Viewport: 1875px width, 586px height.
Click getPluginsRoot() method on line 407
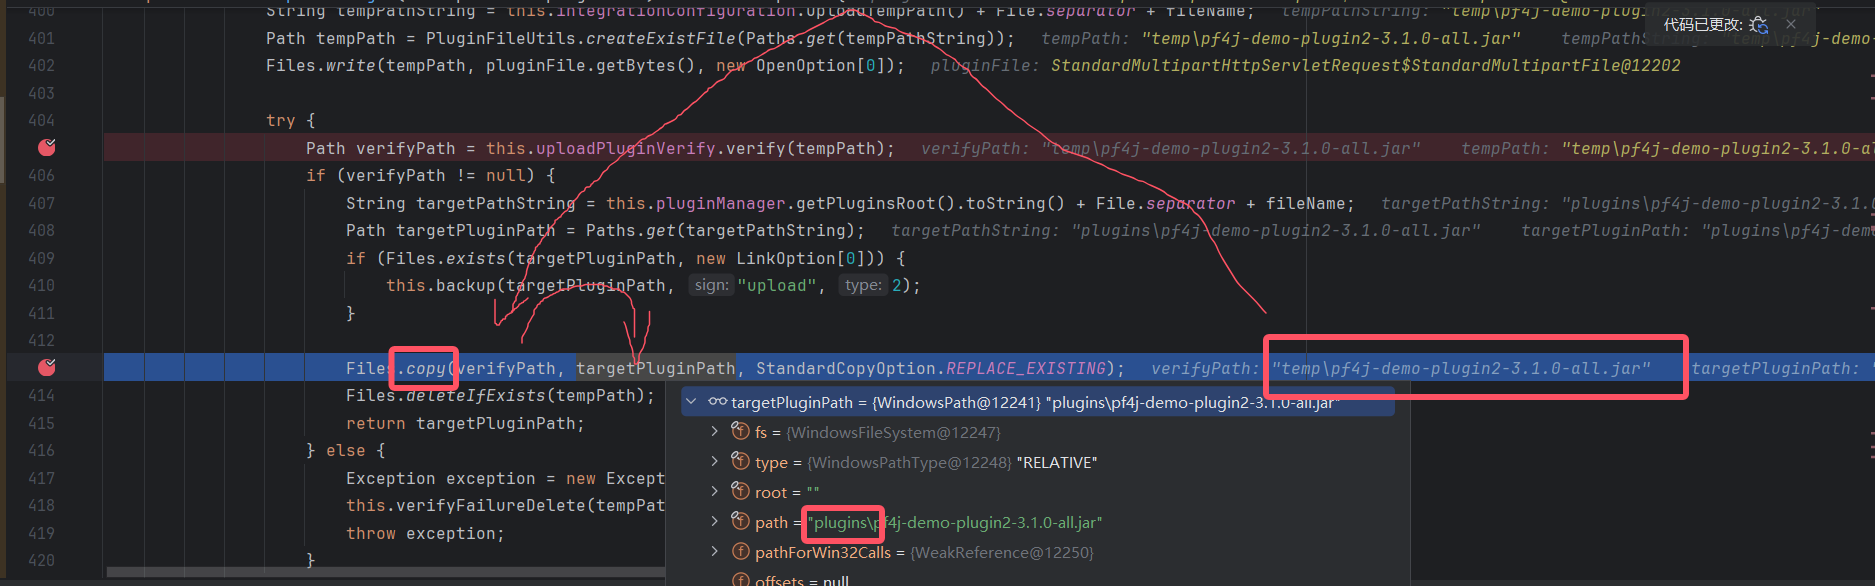point(866,203)
